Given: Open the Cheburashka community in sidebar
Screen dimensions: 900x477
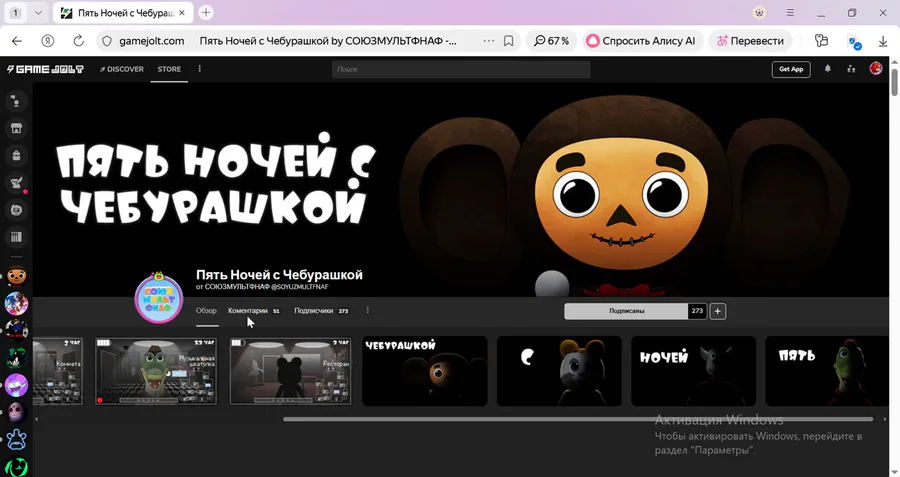Looking at the screenshot, I should (16, 276).
